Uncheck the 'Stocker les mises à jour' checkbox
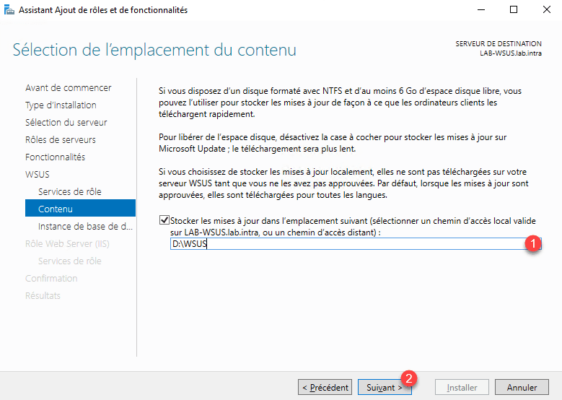This screenshot has height=400, width=562. point(164,220)
